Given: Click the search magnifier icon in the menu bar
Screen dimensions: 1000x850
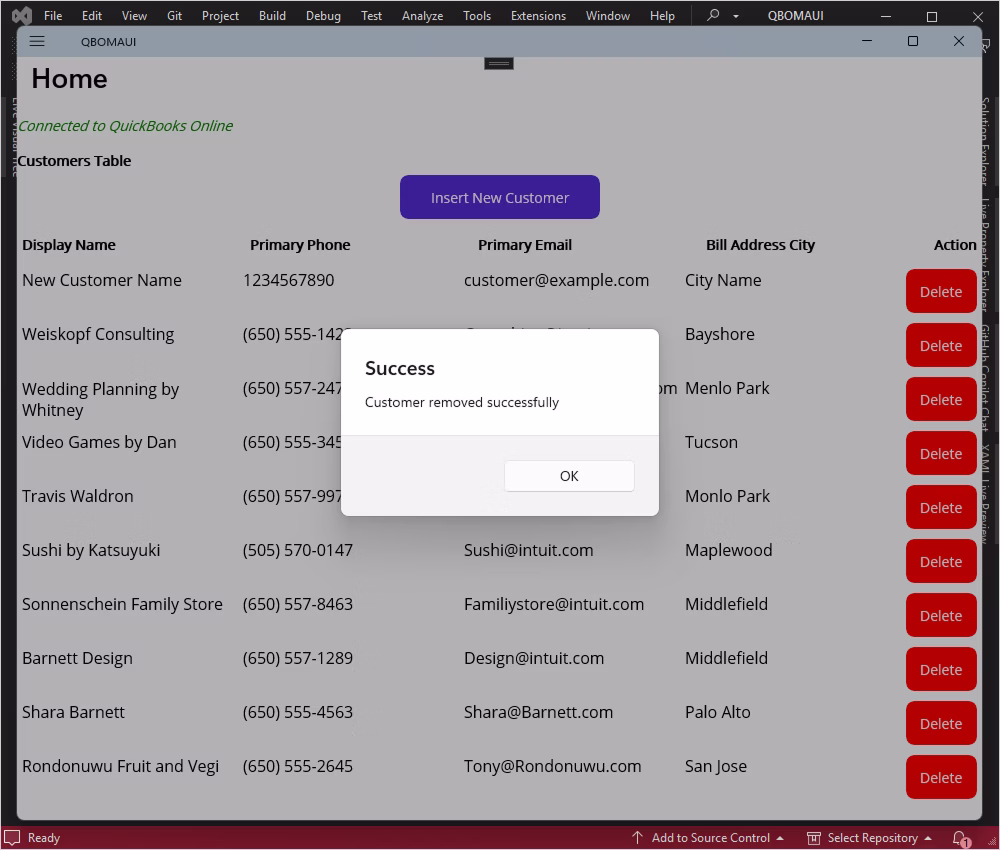Looking at the screenshot, I should click(x=713, y=15).
